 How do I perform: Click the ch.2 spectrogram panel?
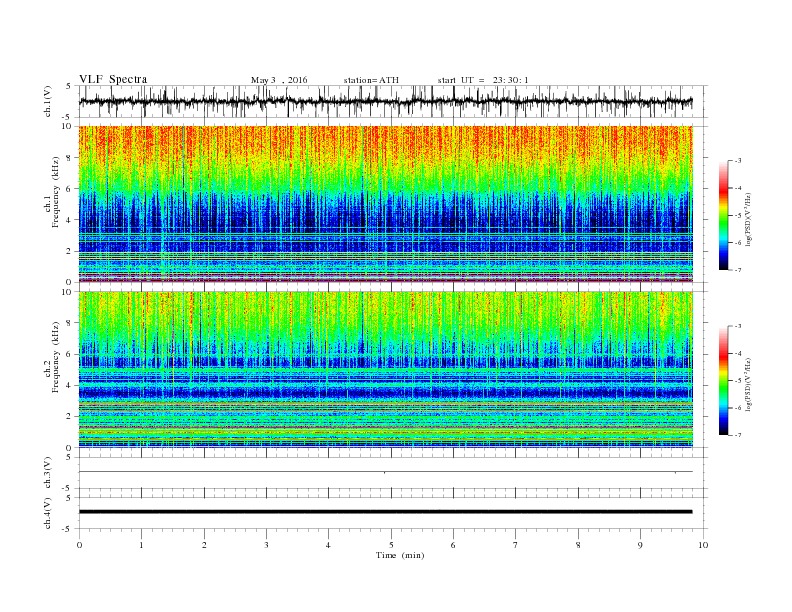point(385,370)
